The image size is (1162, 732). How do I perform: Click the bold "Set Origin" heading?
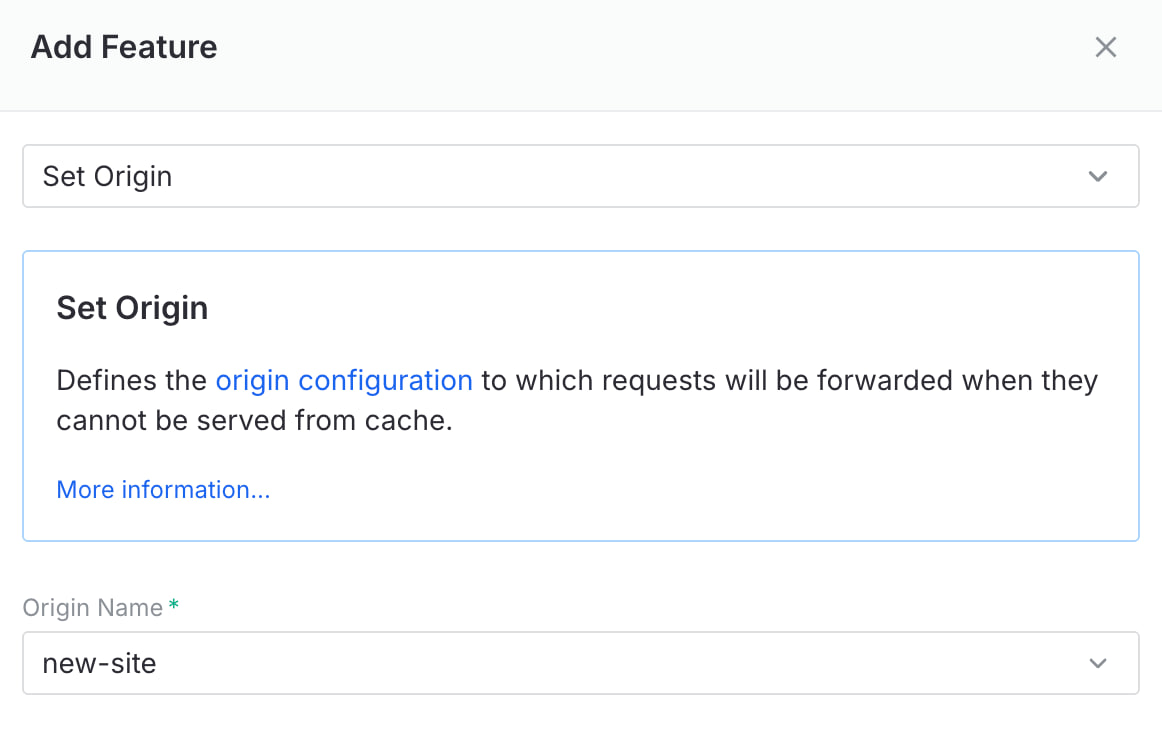click(132, 308)
